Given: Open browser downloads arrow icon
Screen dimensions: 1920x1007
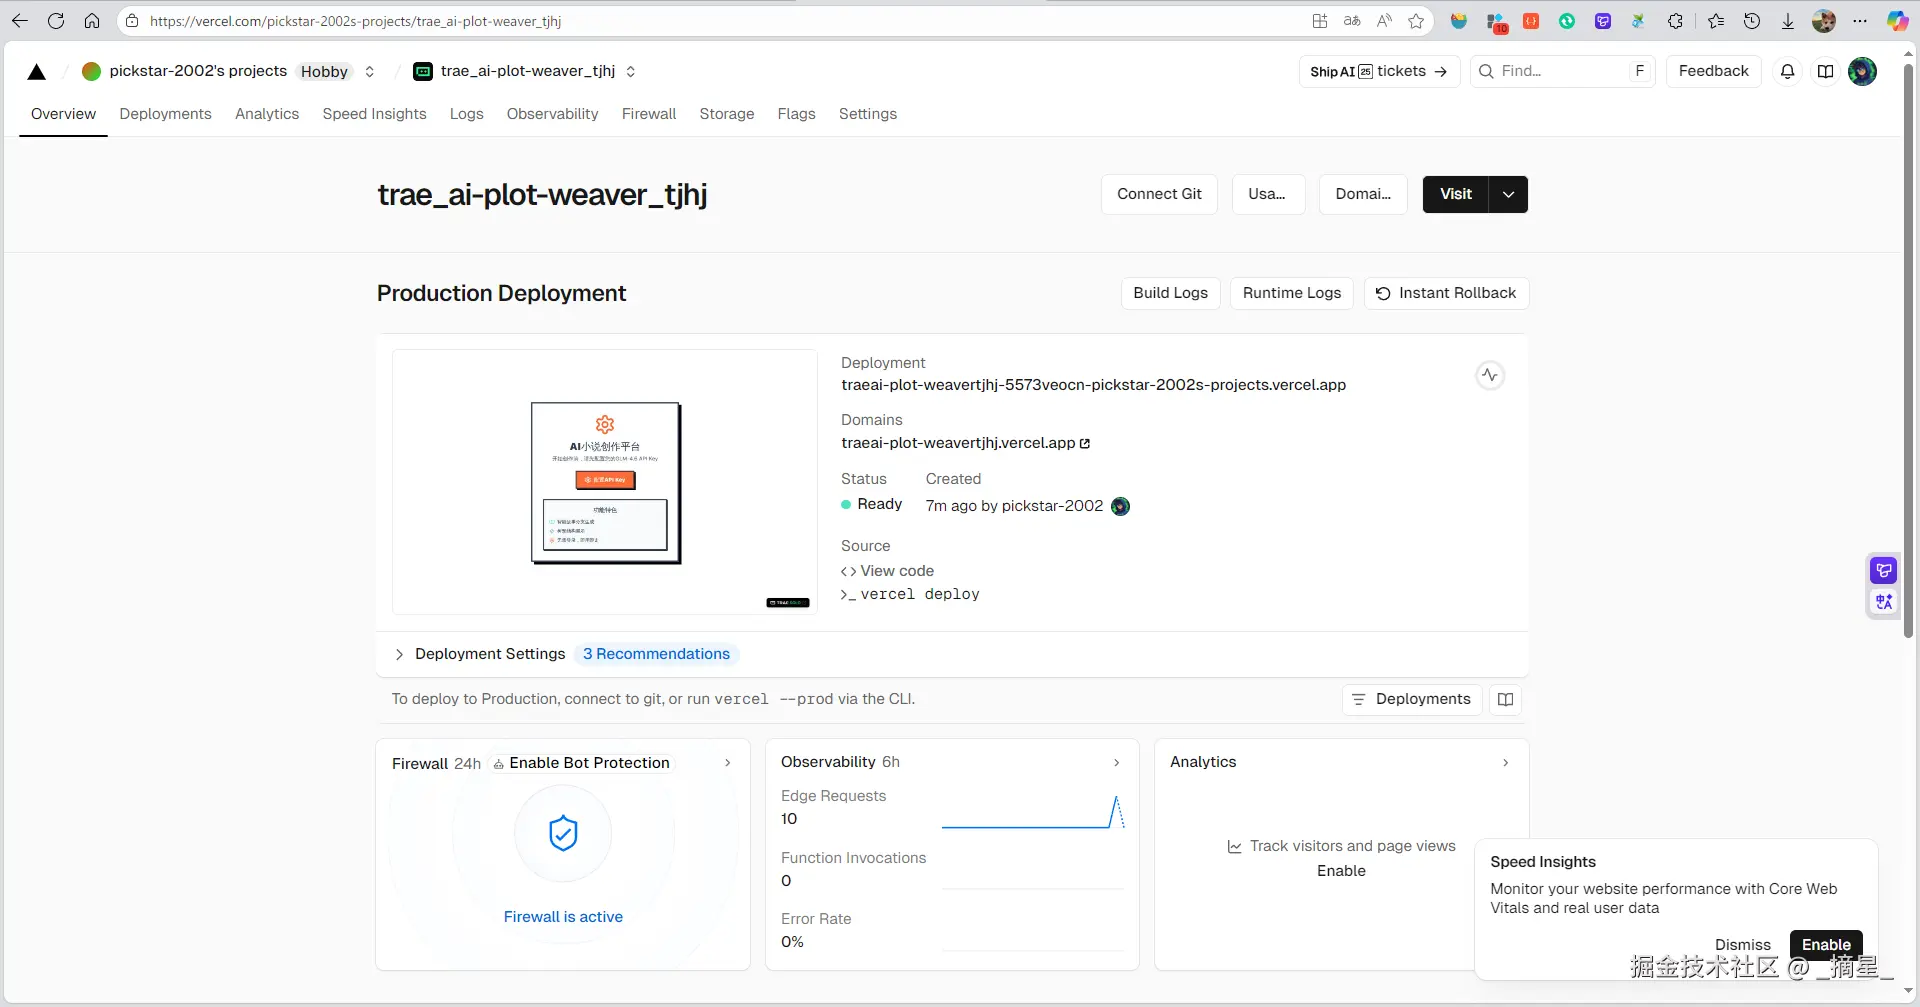Looking at the screenshot, I should tap(1788, 21).
